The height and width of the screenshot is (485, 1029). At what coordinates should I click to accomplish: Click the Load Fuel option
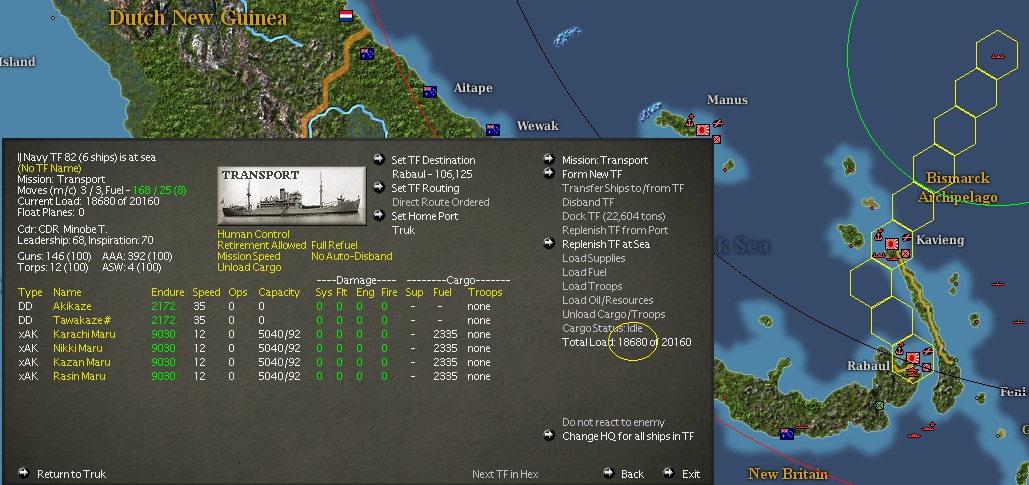[x=584, y=272]
